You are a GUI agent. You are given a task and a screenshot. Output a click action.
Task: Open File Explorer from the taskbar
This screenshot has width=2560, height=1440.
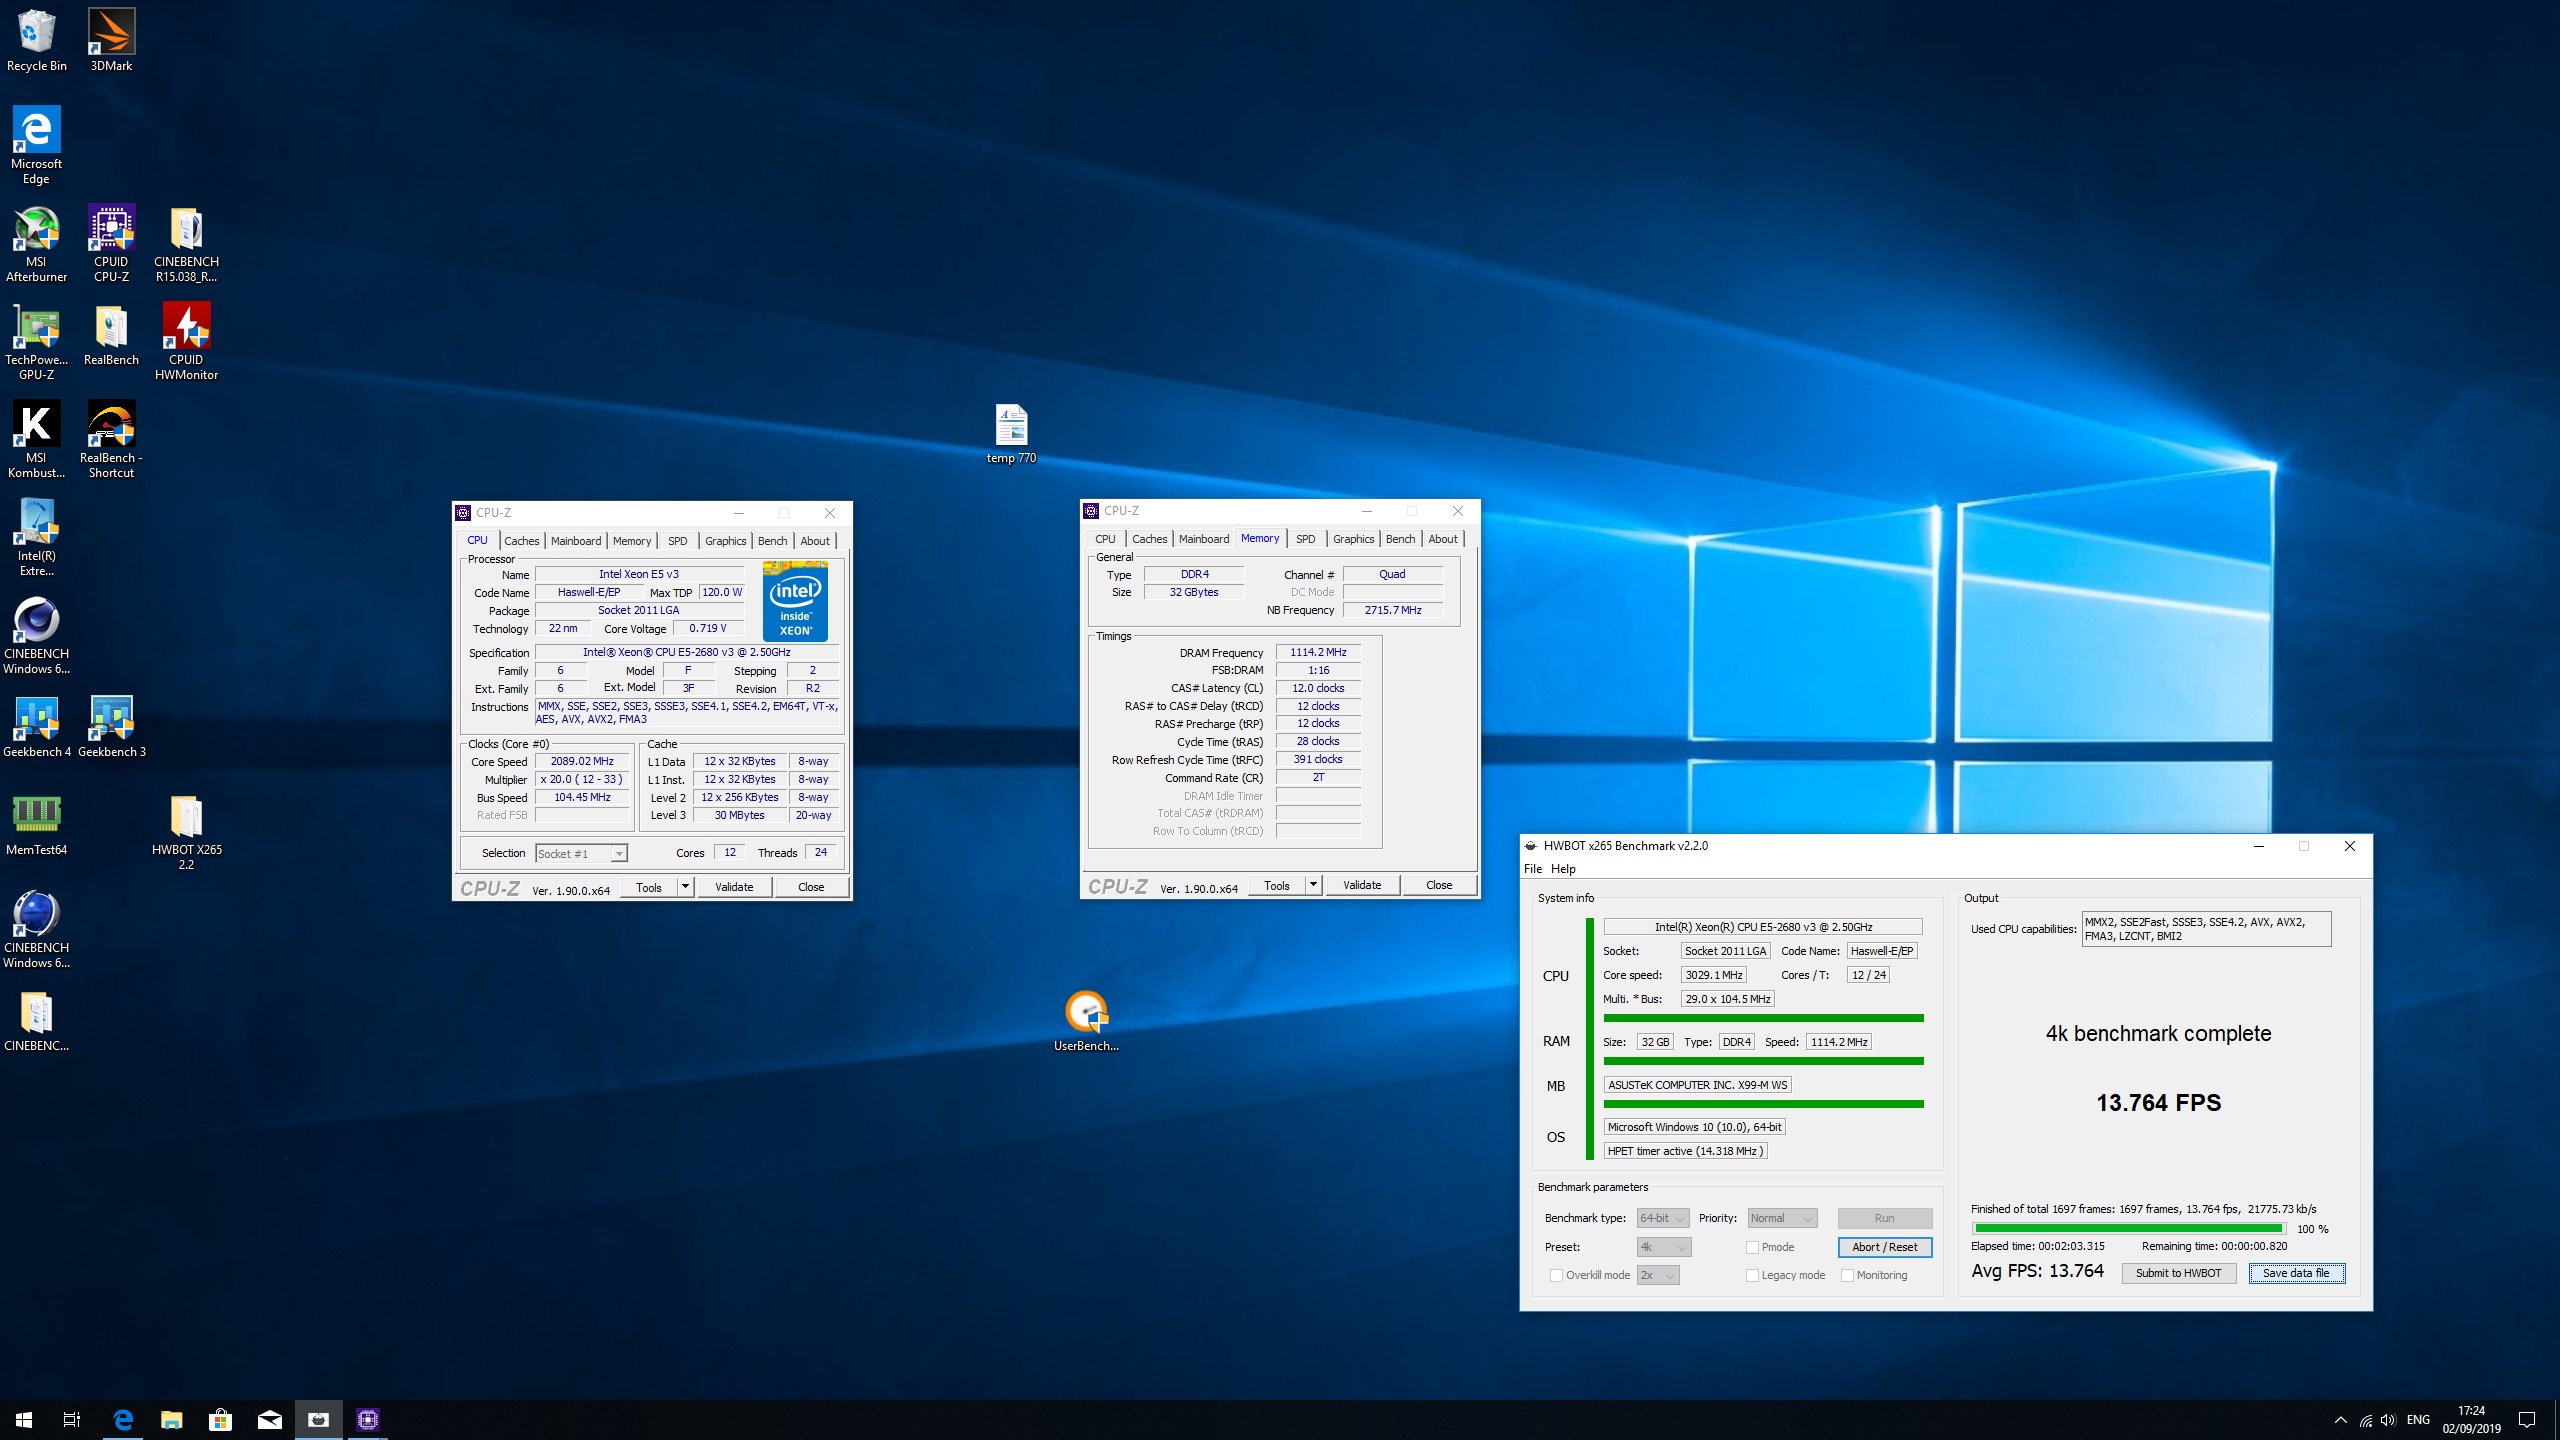tap(172, 1420)
